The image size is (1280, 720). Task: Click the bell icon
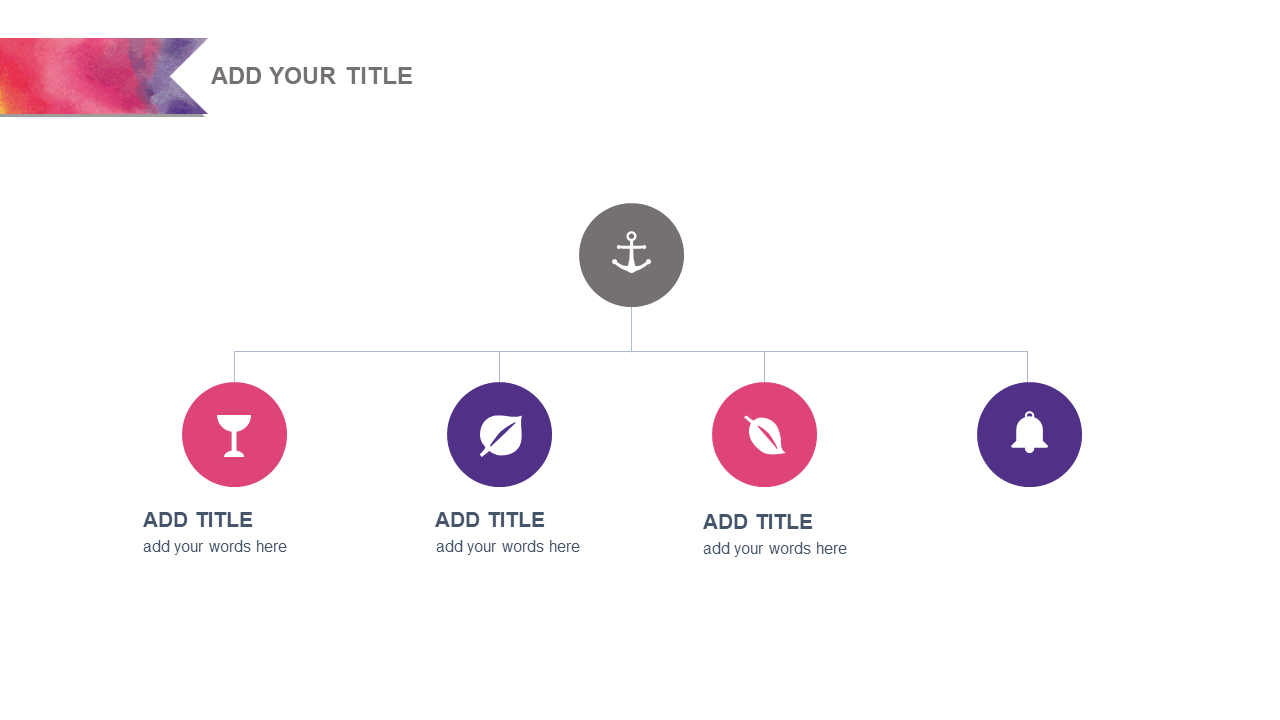(x=1029, y=433)
